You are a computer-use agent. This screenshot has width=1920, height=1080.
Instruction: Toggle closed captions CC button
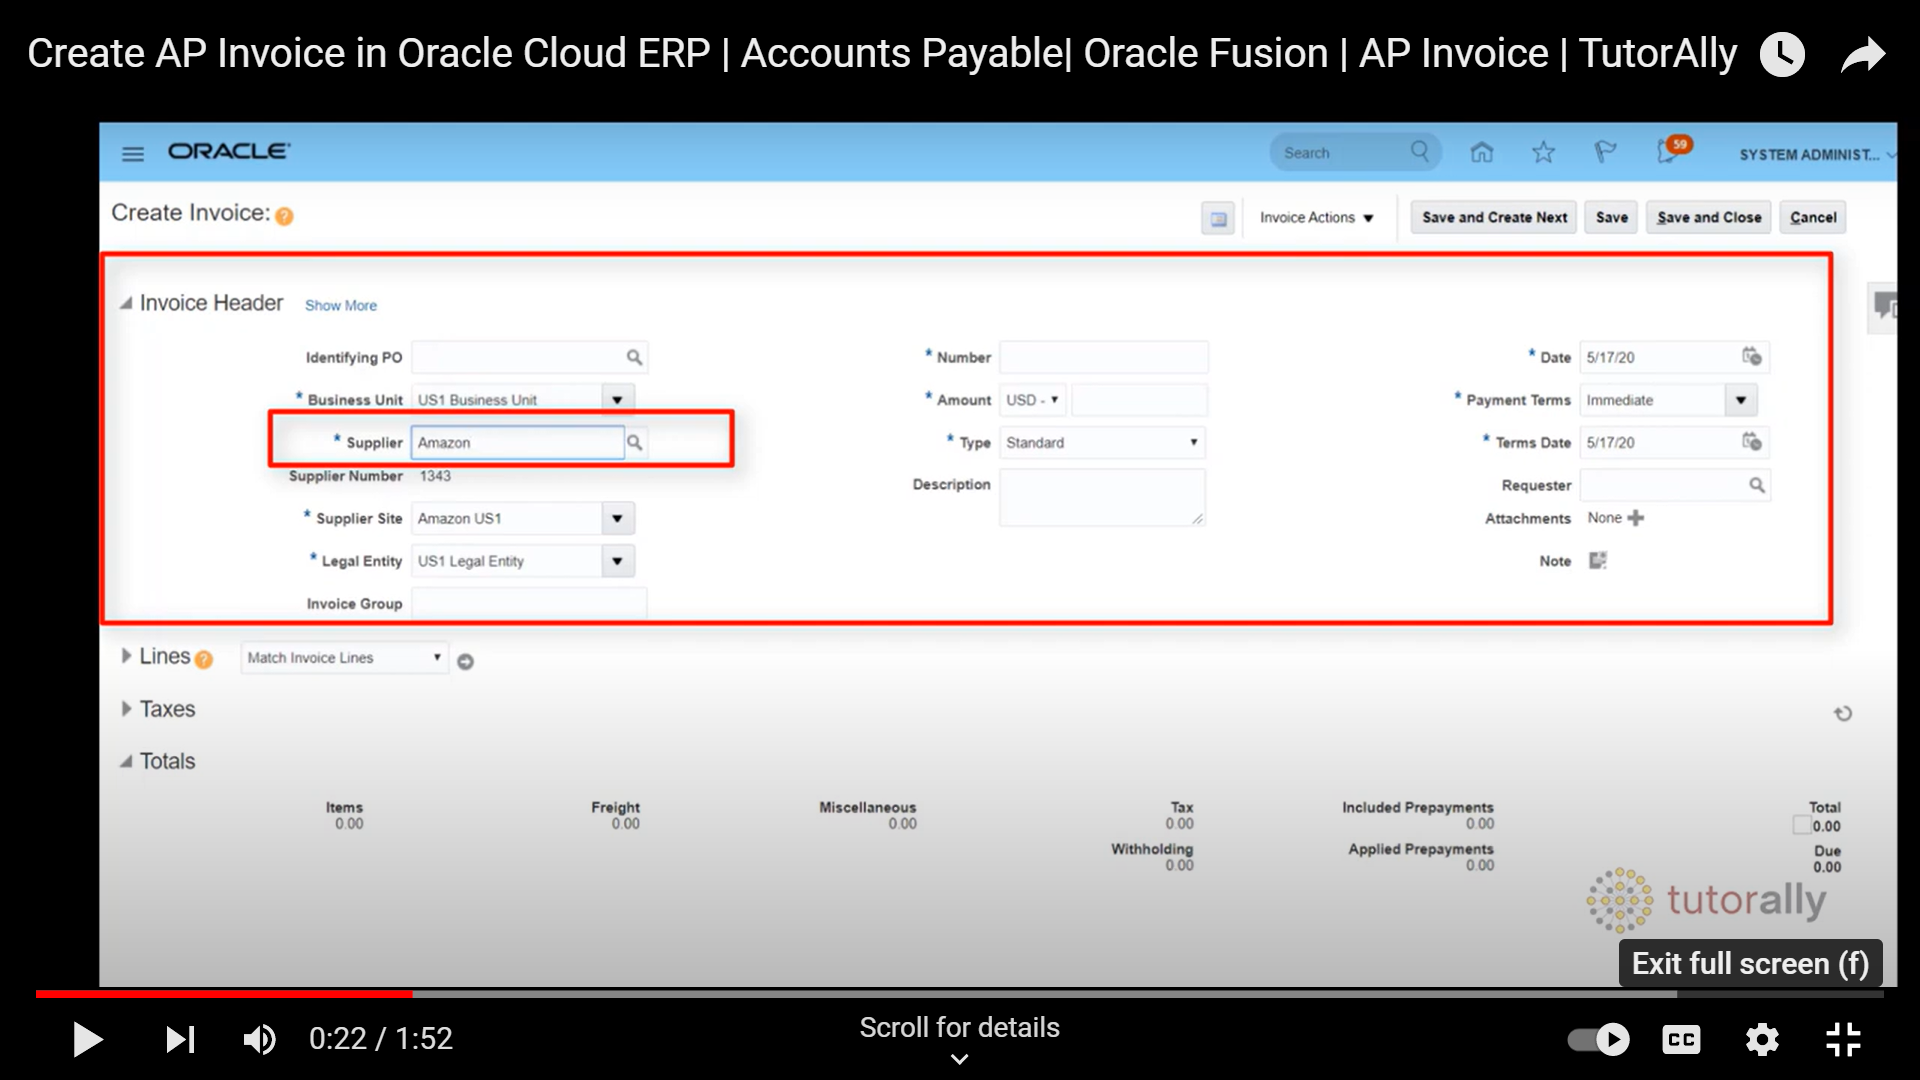pos(1681,1040)
